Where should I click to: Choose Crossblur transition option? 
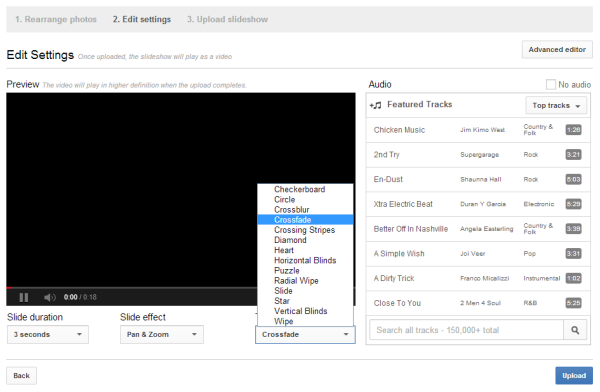305,210
